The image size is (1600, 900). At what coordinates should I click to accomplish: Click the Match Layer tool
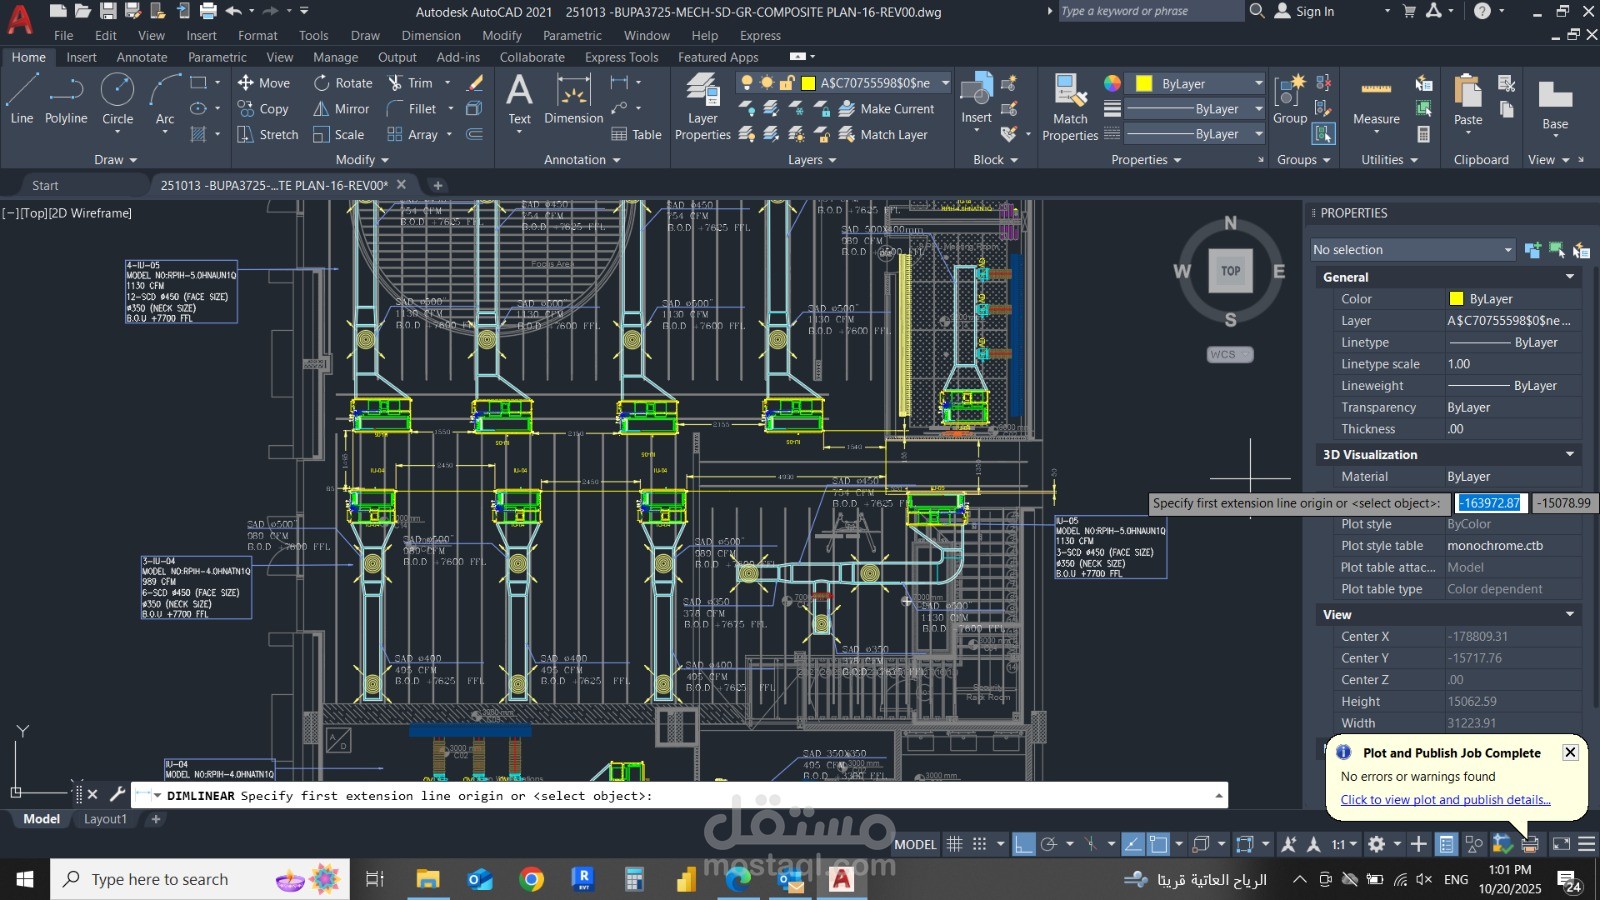tap(883, 134)
